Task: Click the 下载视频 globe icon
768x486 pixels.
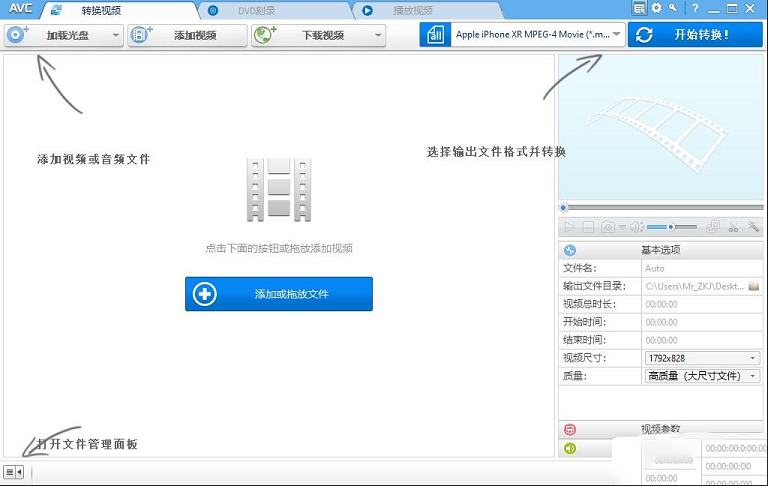Action: coord(265,35)
